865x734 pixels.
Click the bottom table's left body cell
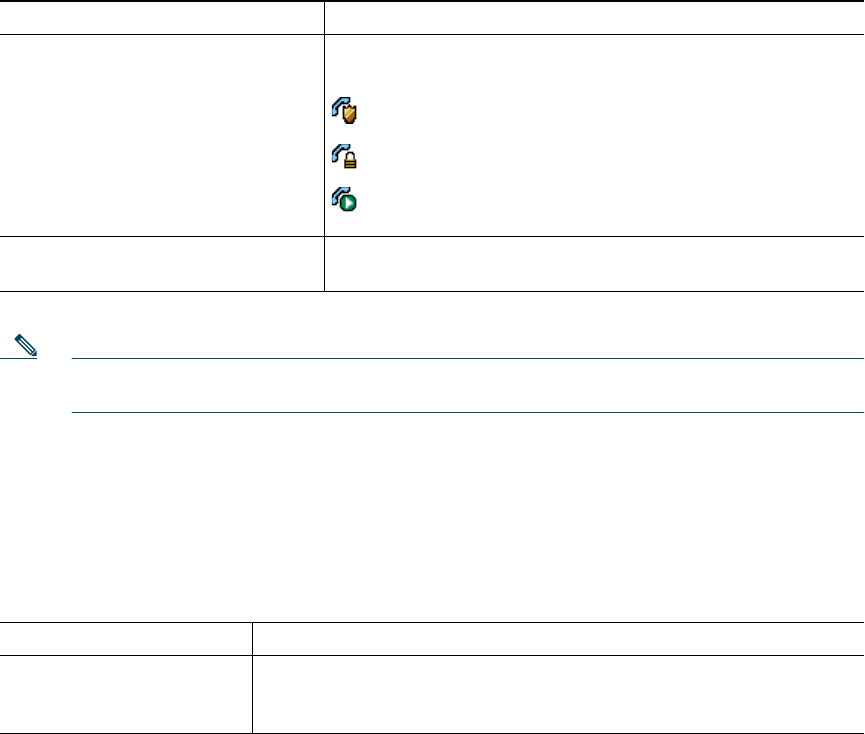(x=125, y=694)
